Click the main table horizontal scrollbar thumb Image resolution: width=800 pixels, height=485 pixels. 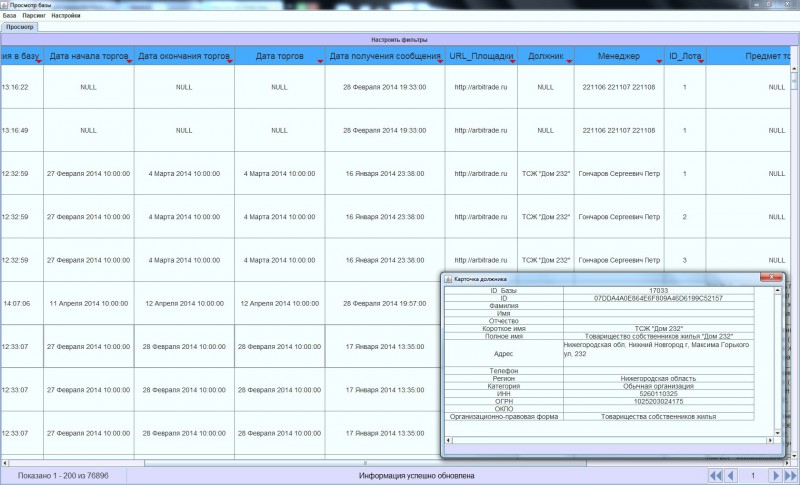[x=365, y=463]
